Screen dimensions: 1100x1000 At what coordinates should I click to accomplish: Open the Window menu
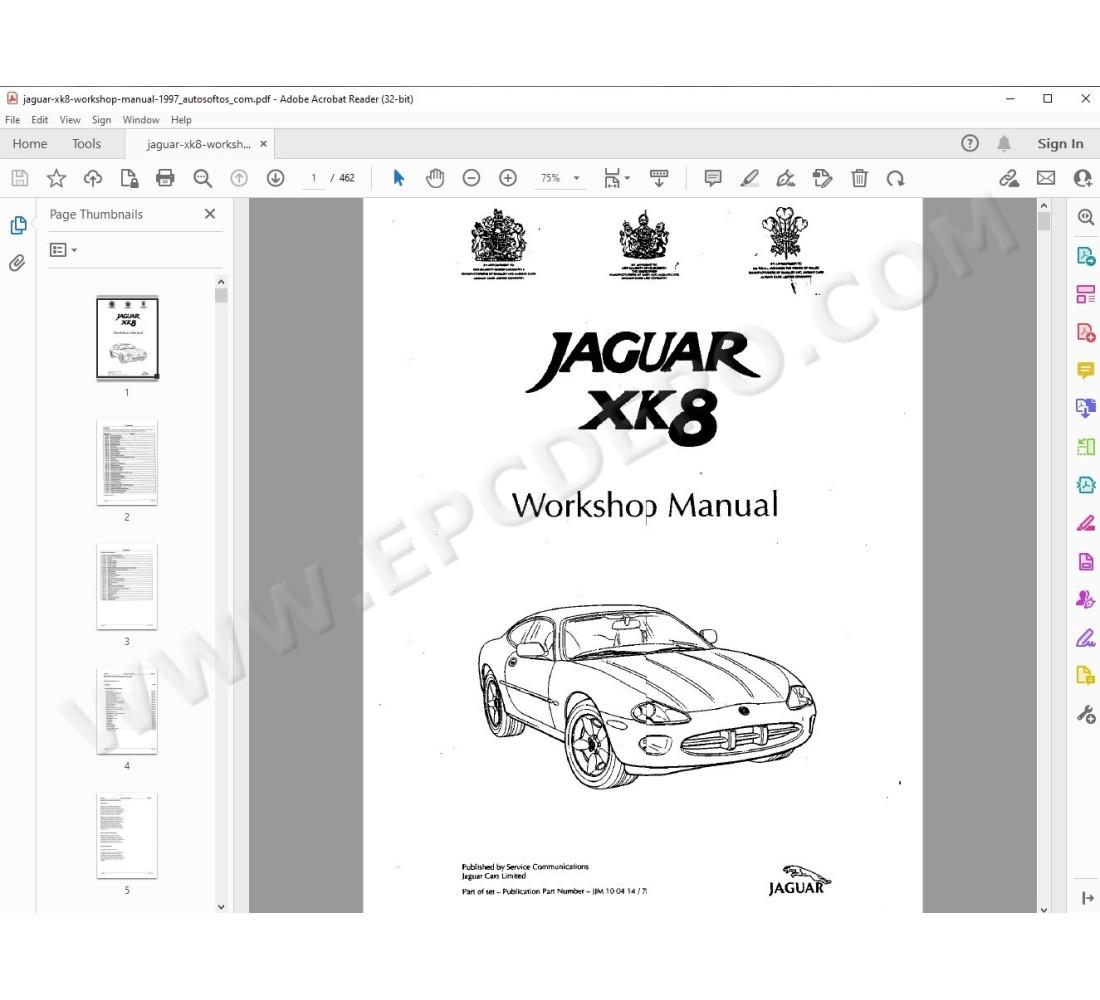tap(140, 120)
